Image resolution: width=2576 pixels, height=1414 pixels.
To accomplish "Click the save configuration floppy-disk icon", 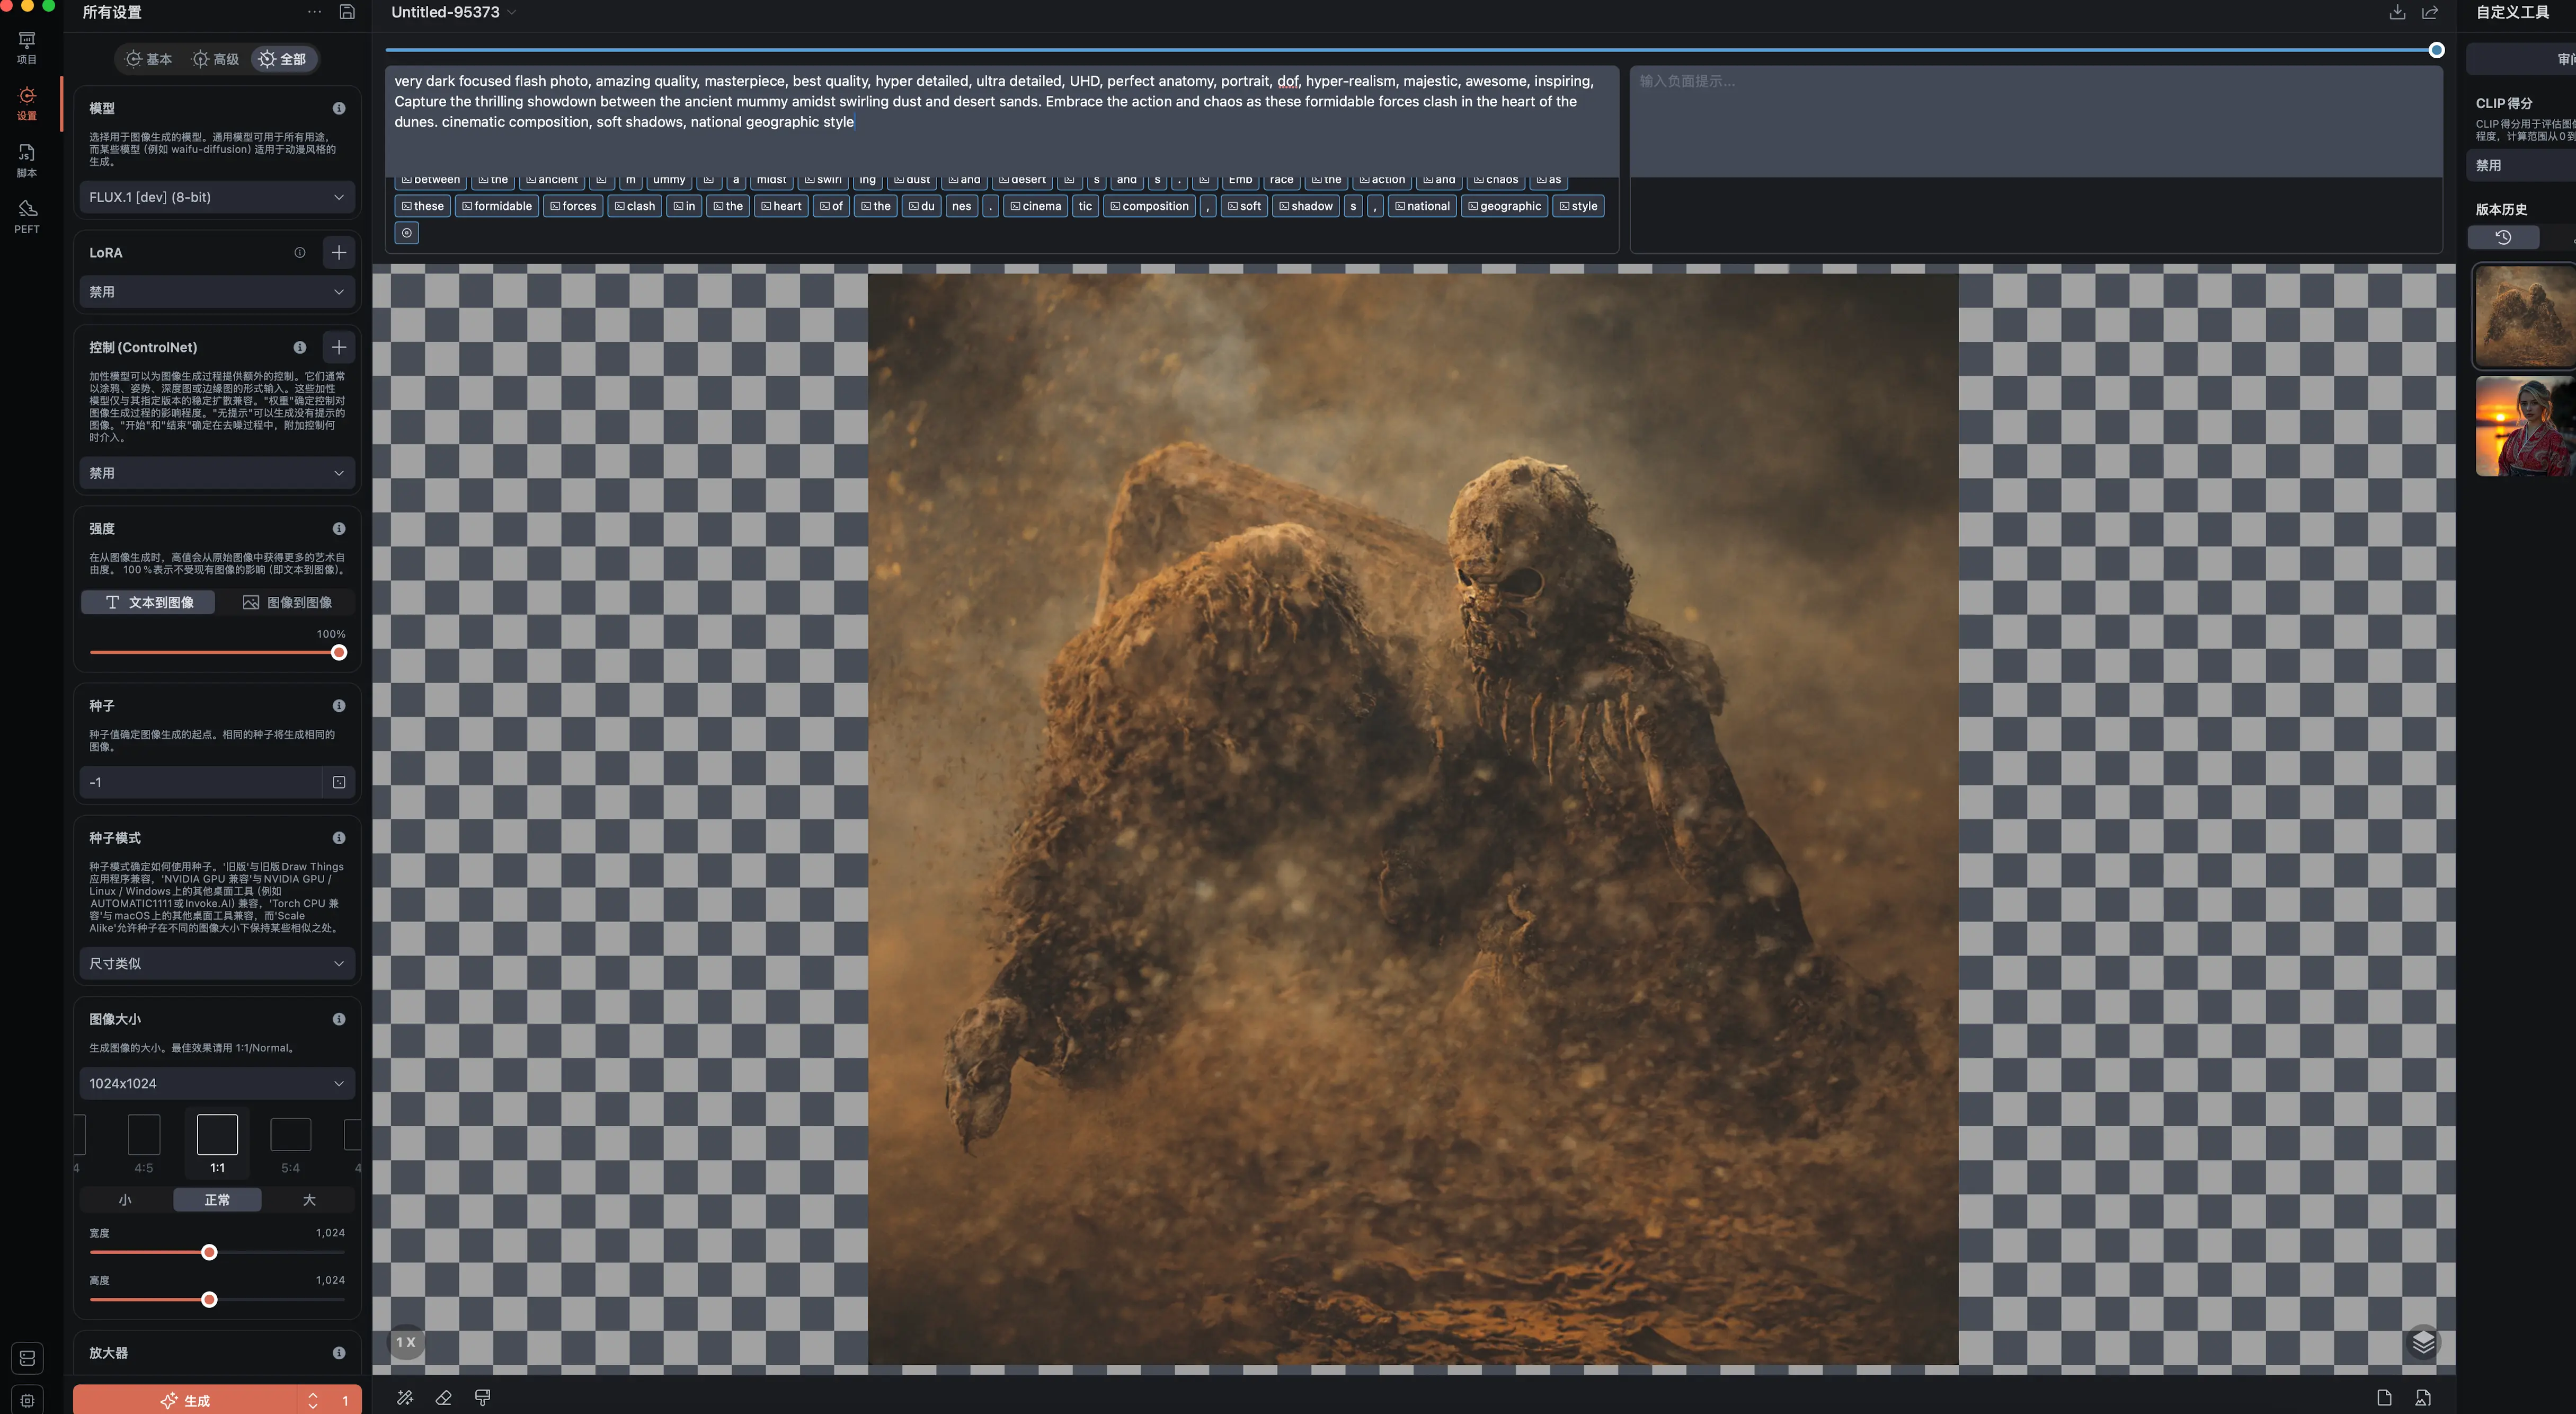I will [347, 12].
